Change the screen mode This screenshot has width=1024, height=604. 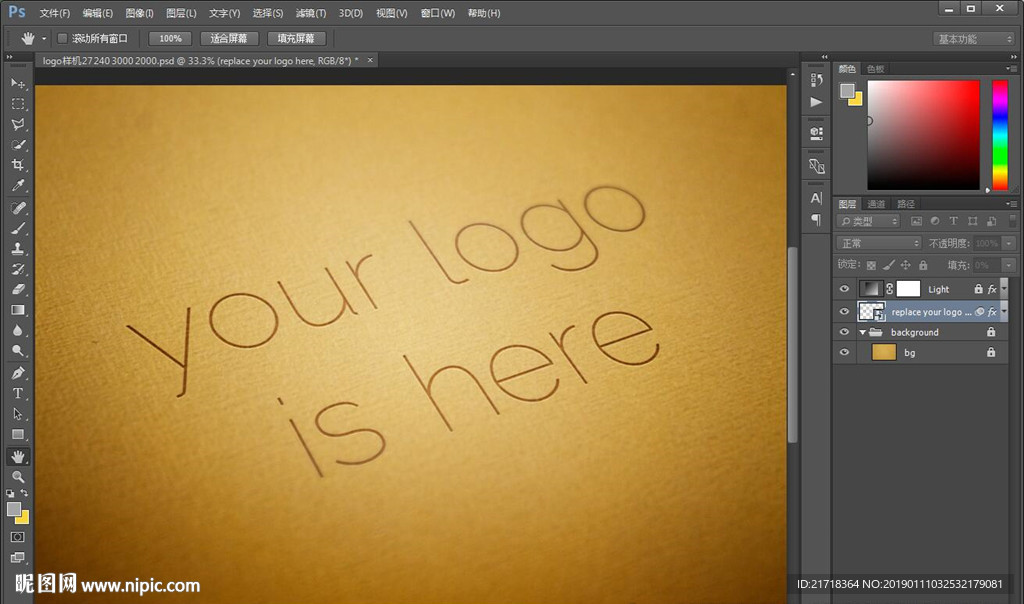[x=18, y=557]
